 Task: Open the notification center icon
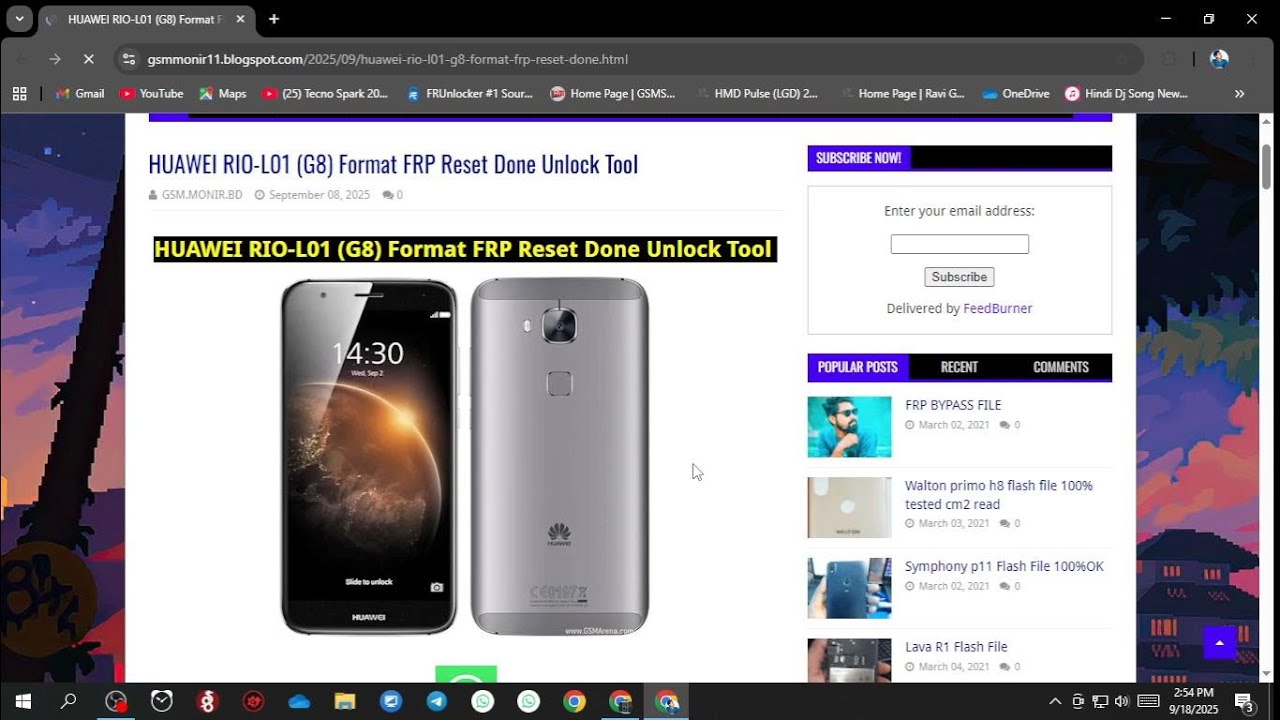click(1244, 701)
